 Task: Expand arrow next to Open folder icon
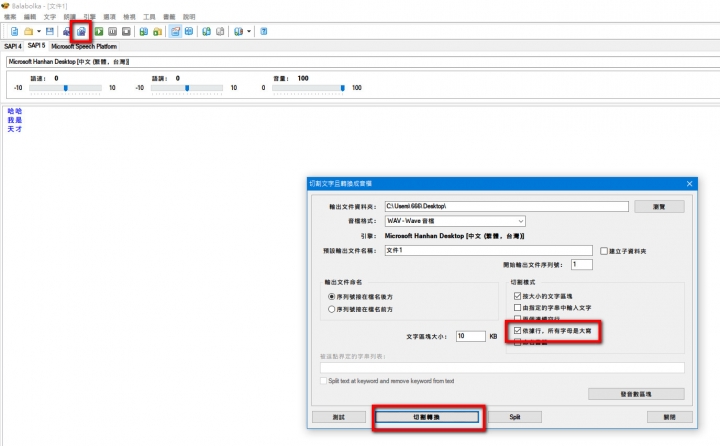[x=39, y=32]
